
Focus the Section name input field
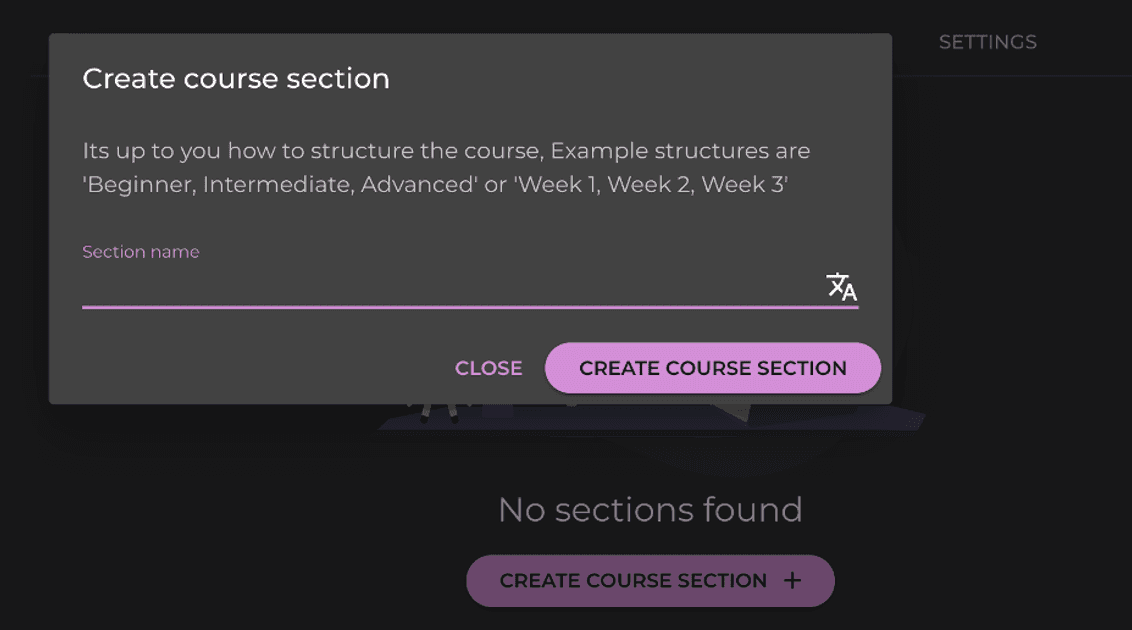click(452, 287)
